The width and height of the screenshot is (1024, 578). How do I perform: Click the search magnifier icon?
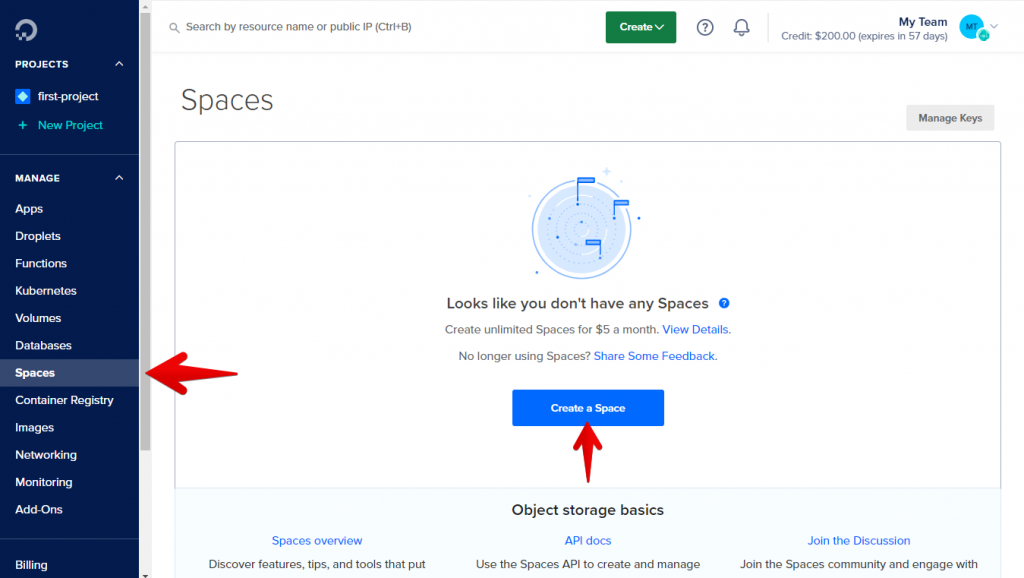(172, 26)
